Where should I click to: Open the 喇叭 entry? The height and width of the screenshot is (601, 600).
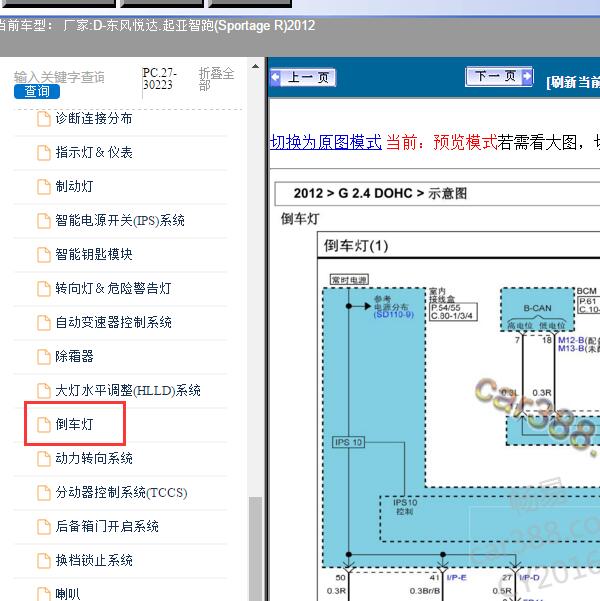click(68, 594)
